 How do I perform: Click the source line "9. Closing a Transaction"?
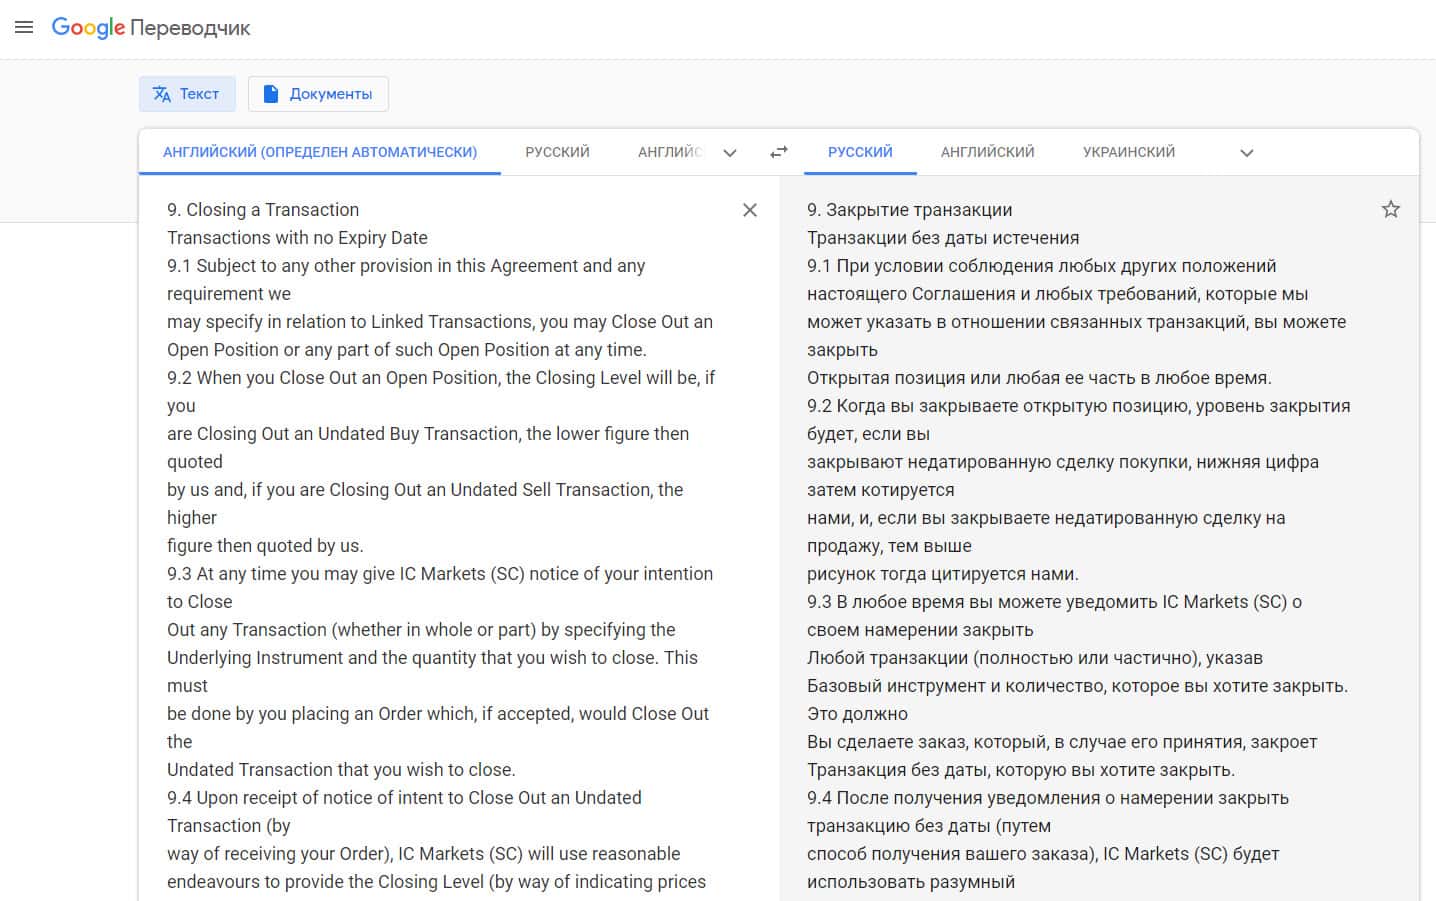(x=263, y=210)
